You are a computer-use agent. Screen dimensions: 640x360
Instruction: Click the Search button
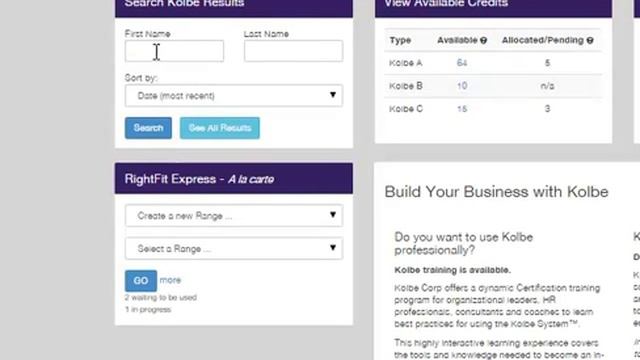pyautogui.click(x=148, y=128)
